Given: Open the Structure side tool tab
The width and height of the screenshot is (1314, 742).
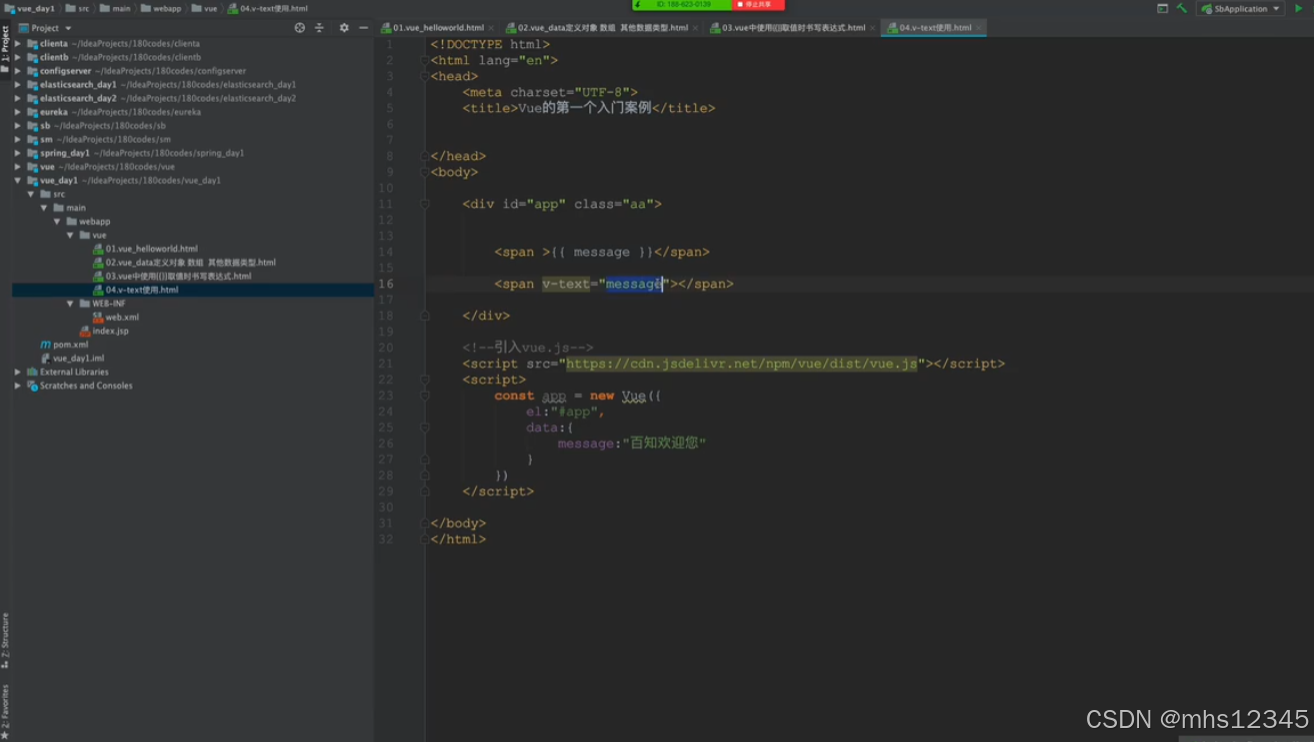Looking at the screenshot, I should coord(5,640).
